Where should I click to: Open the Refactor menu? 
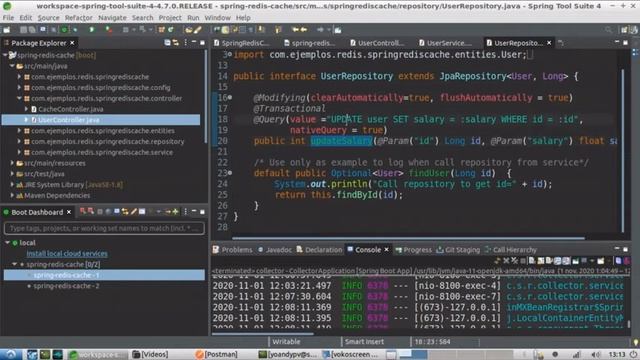coord(78,18)
